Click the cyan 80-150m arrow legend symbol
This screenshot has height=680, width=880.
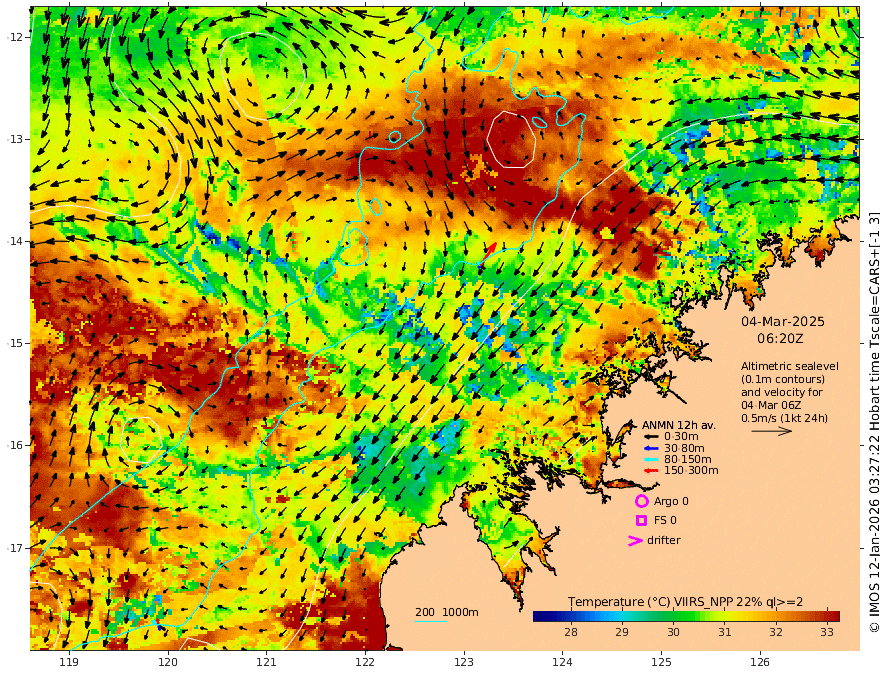650,460
